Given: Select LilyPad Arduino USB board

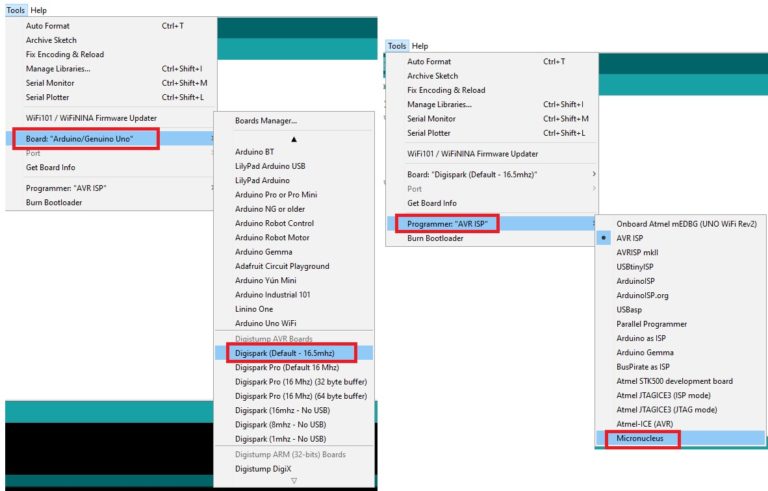Looking at the screenshot, I should pyautogui.click(x=294, y=166).
